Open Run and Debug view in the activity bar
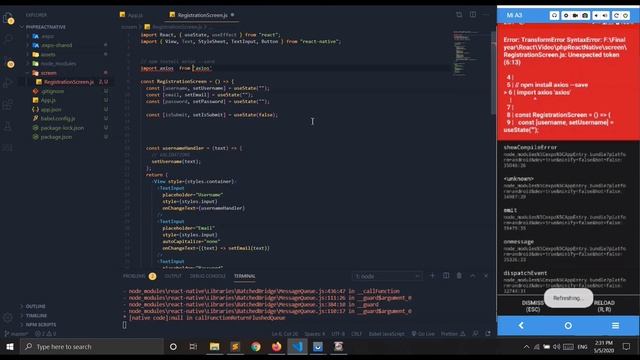Viewport: 640px width, 360px height. (8, 83)
